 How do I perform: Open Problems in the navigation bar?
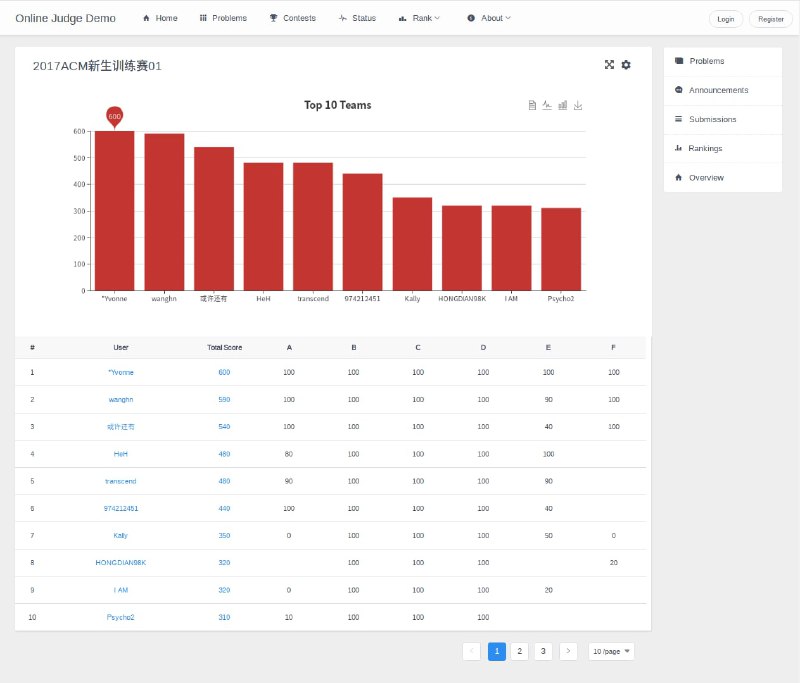coord(223,18)
